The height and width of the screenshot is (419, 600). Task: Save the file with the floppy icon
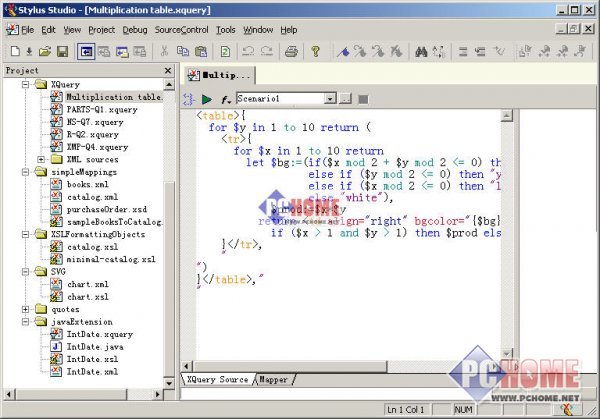coord(62,51)
